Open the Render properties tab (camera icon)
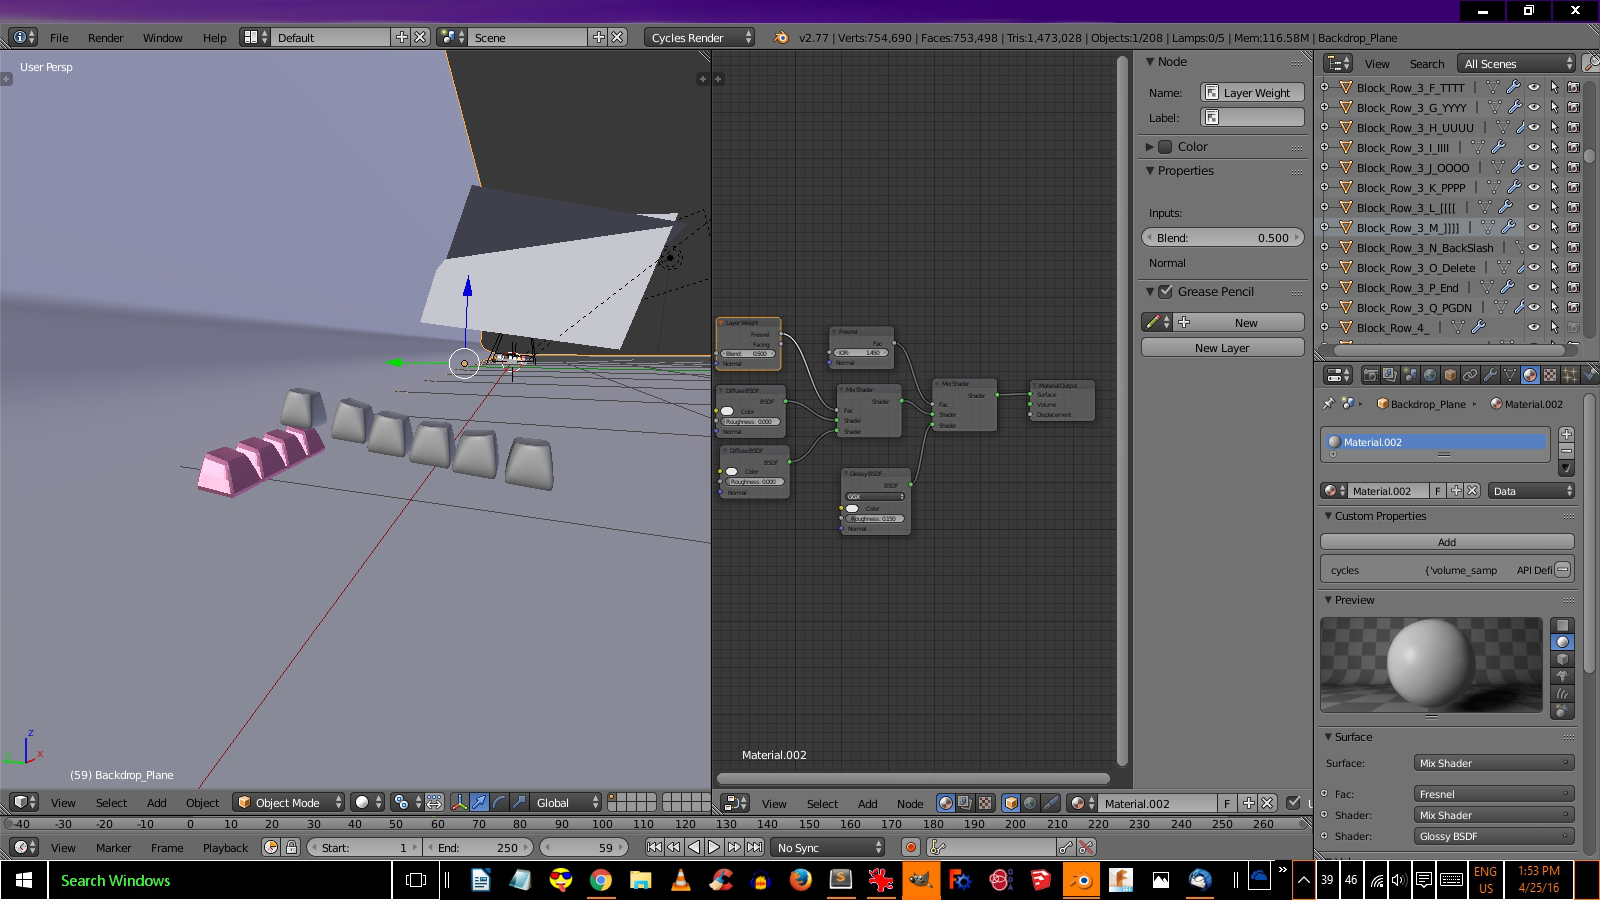The image size is (1600, 900). [x=1371, y=375]
